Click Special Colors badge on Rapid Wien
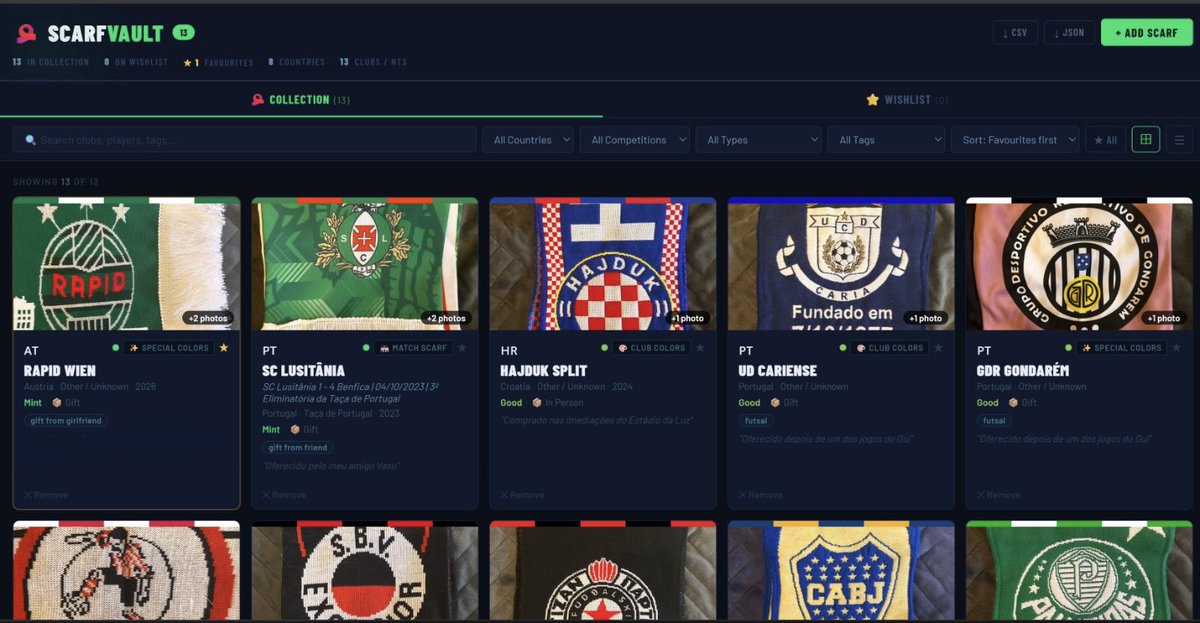The image size is (1200, 623). (x=169, y=348)
